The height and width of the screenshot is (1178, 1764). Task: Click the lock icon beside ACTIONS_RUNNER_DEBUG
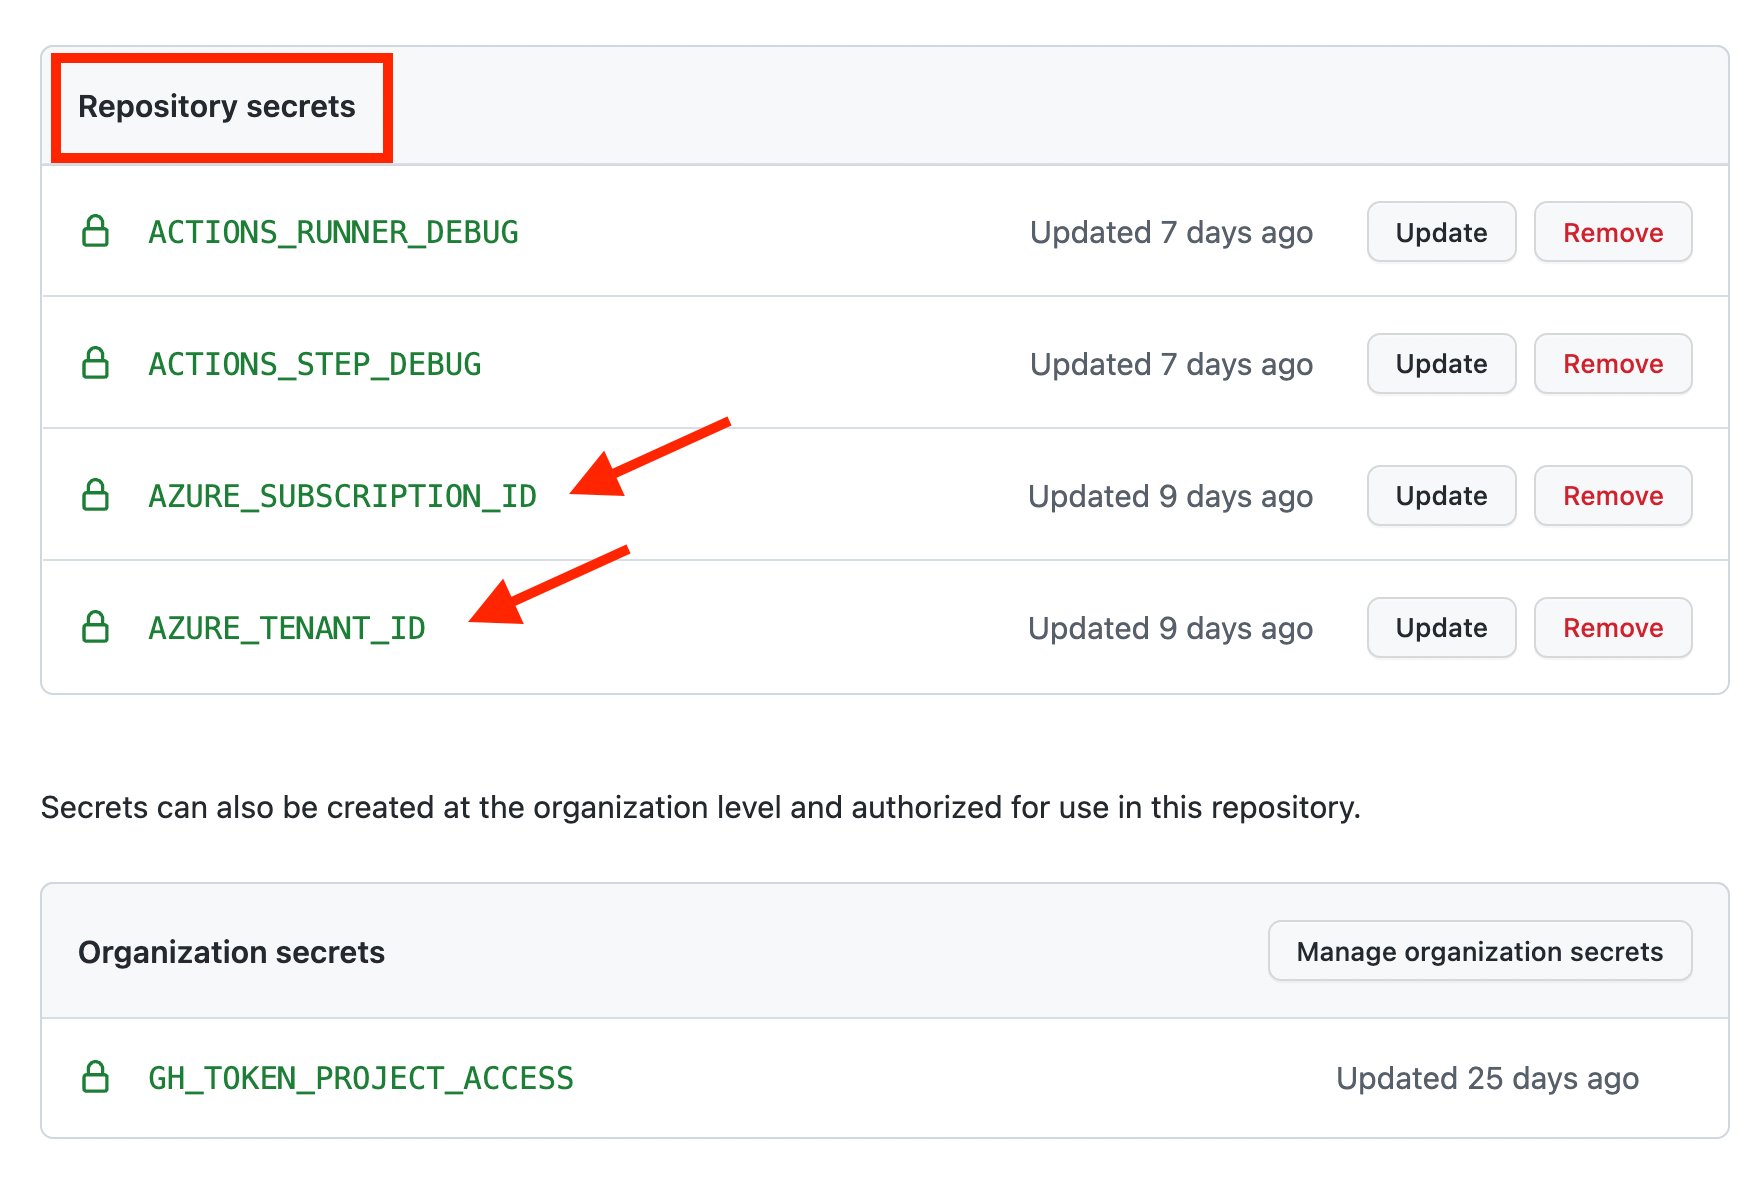coord(95,232)
